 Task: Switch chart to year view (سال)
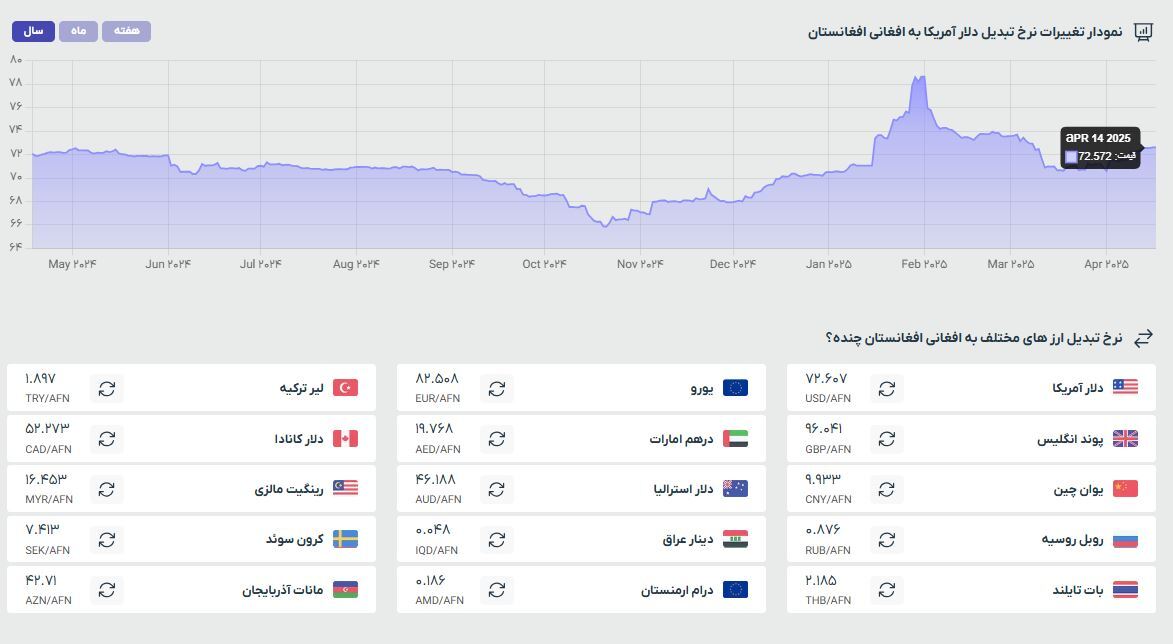point(34,31)
